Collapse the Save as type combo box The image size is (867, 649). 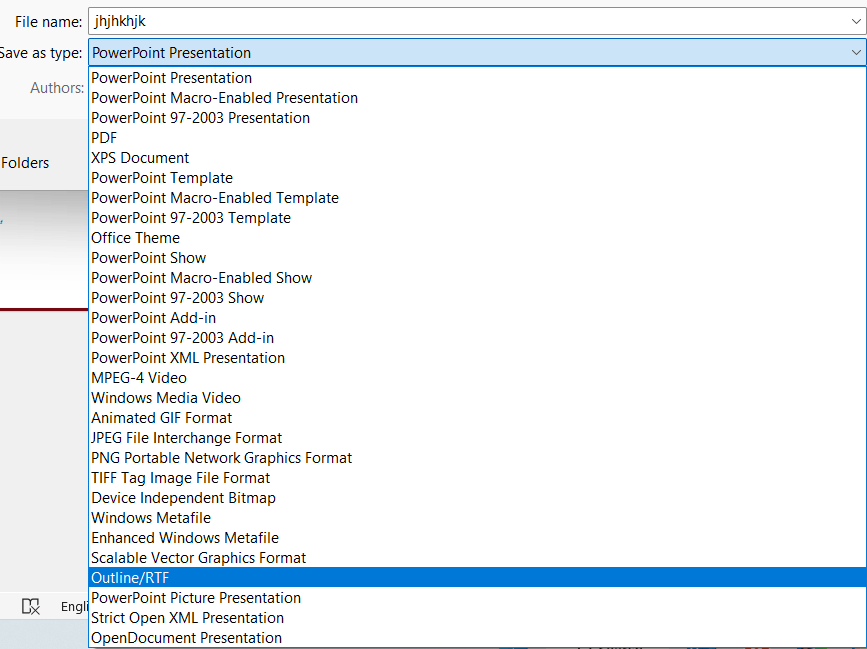pos(855,53)
